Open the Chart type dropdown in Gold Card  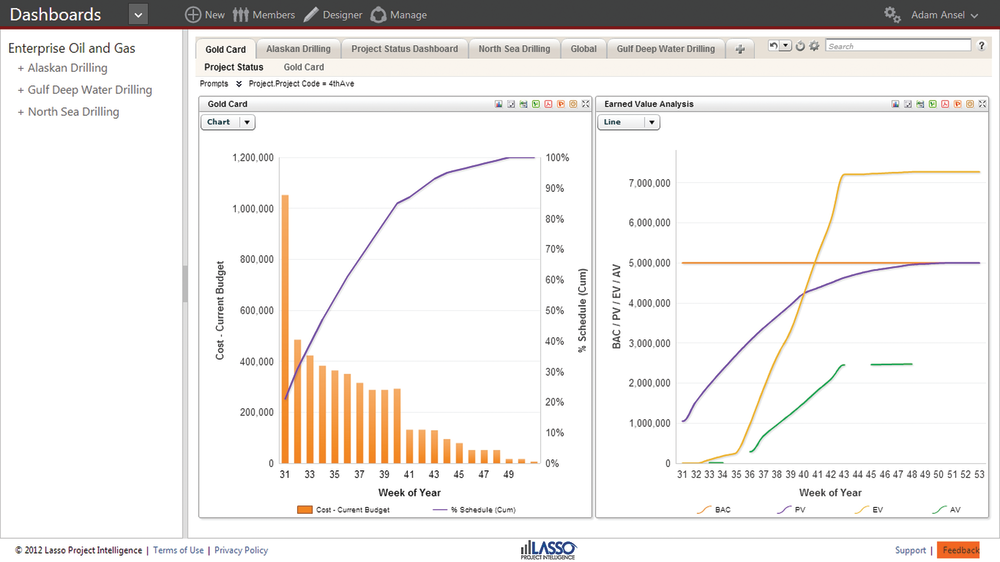point(228,122)
